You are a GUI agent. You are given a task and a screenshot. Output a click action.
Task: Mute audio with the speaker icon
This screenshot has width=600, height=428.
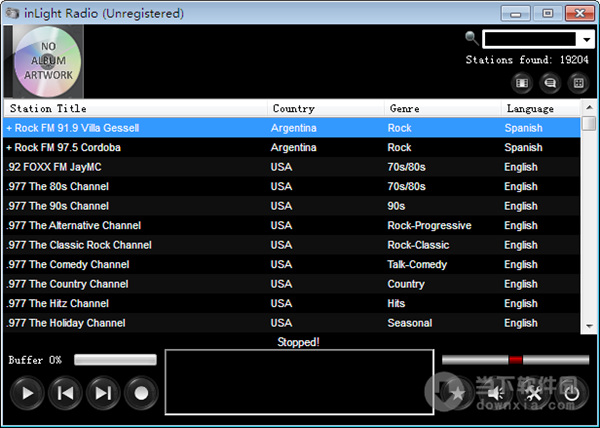[x=496, y=393]
